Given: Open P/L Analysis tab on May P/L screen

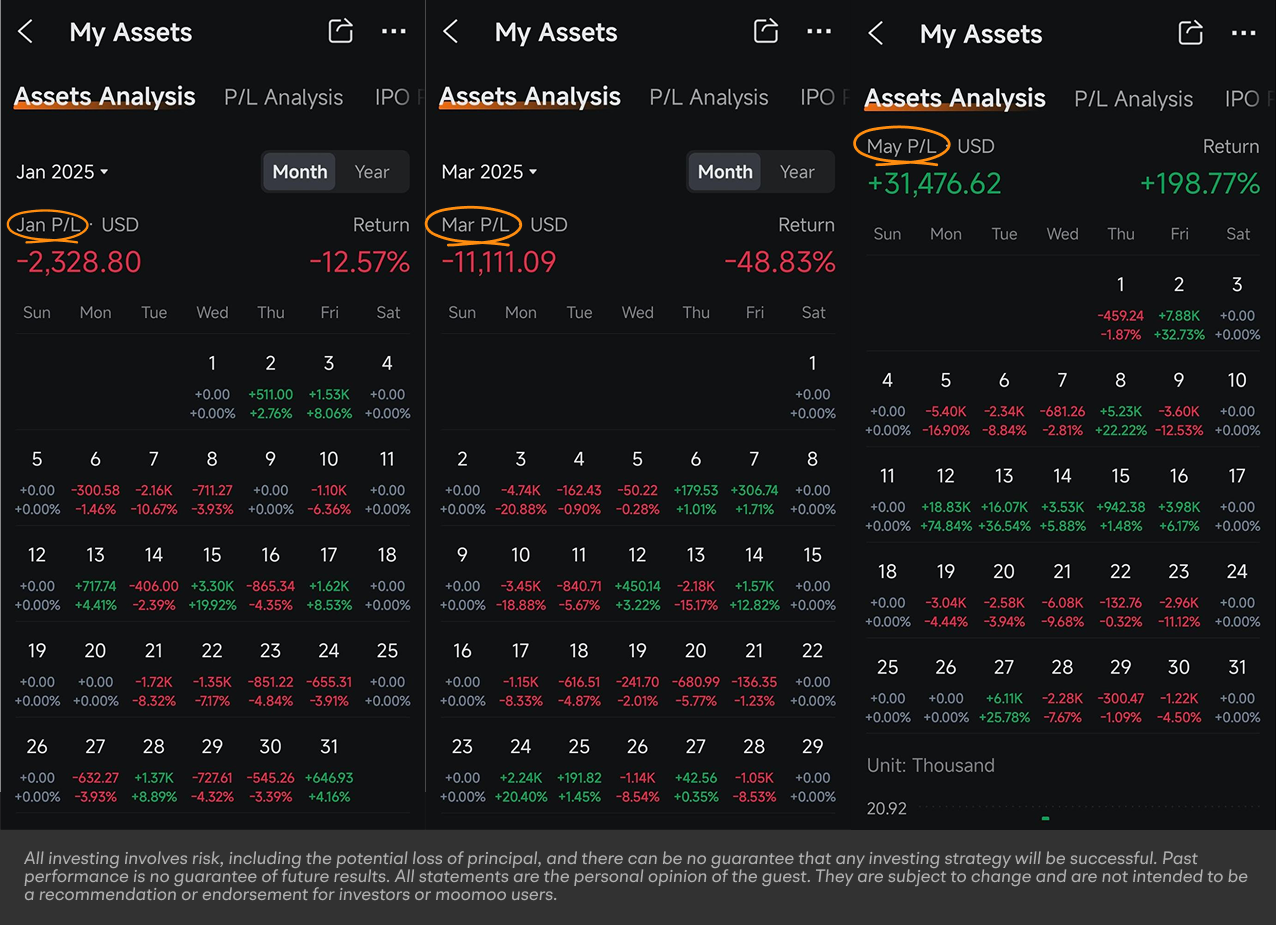Looking at the screenshot, I should pos(1134,99).
